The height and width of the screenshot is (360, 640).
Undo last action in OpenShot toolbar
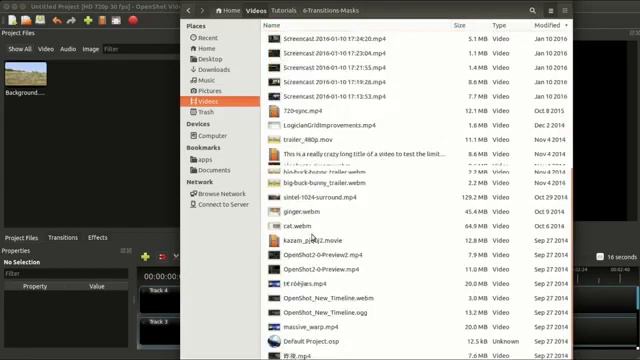[x=57, y=20]
